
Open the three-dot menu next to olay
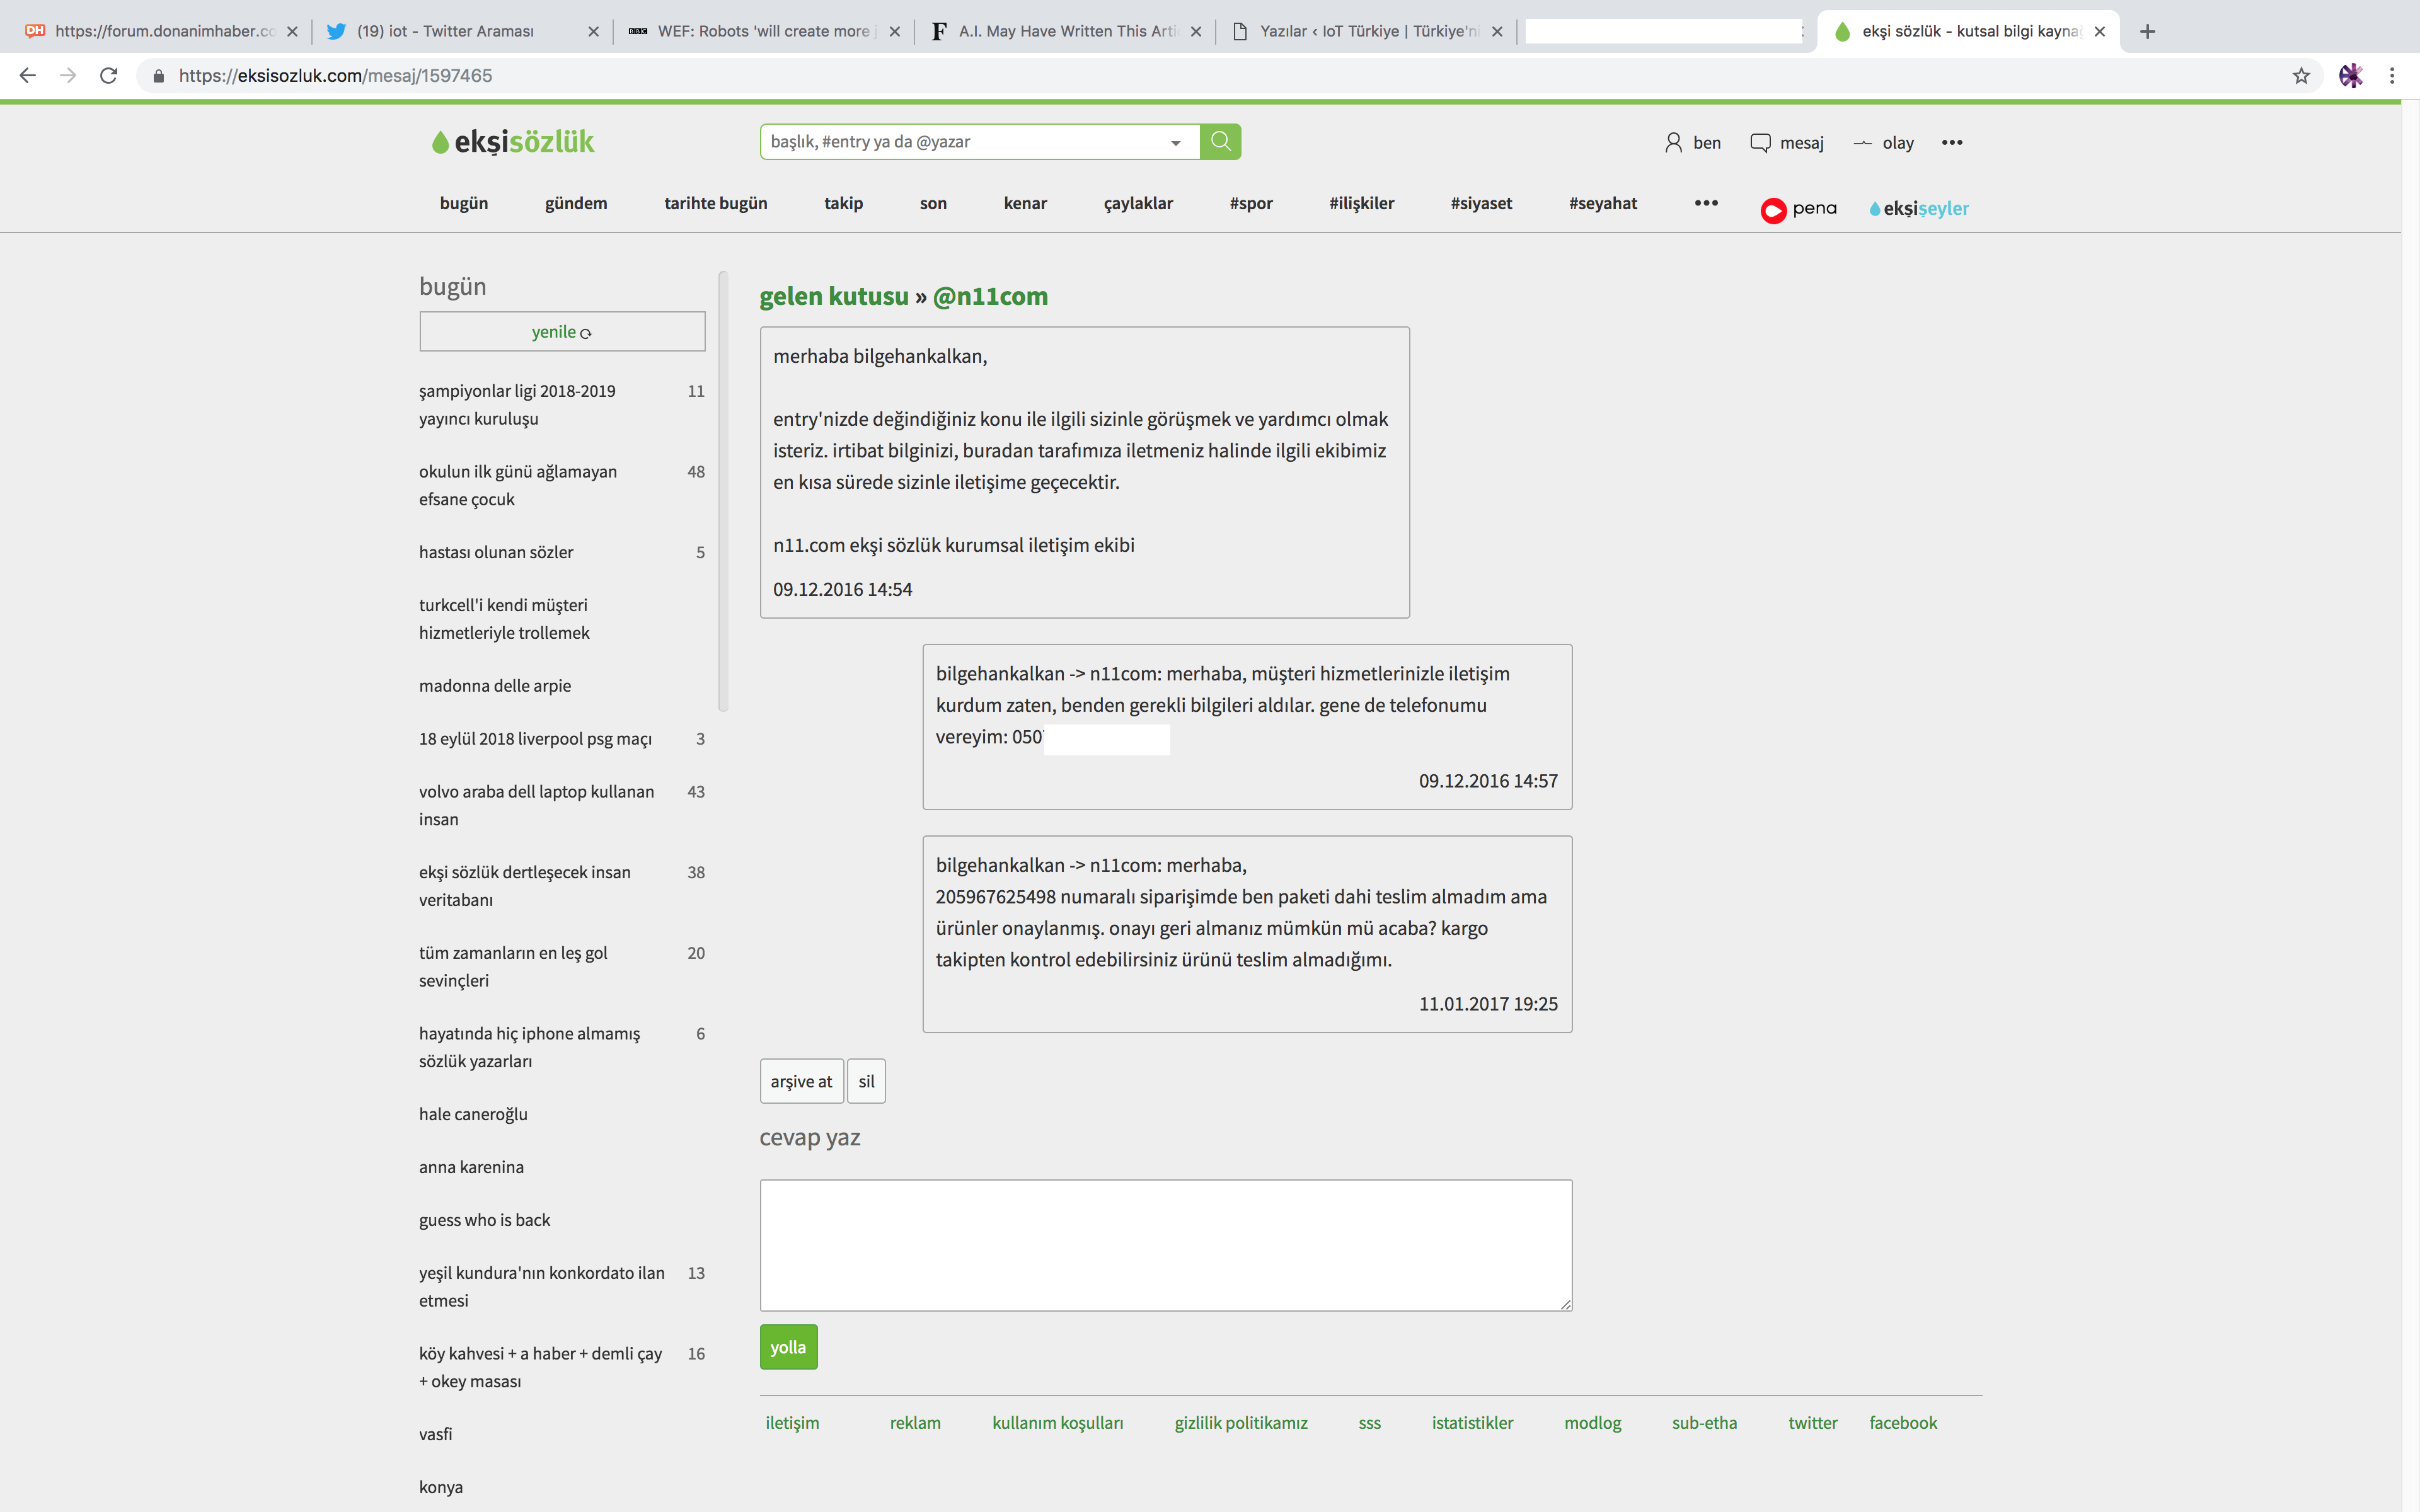point(1952,142)
